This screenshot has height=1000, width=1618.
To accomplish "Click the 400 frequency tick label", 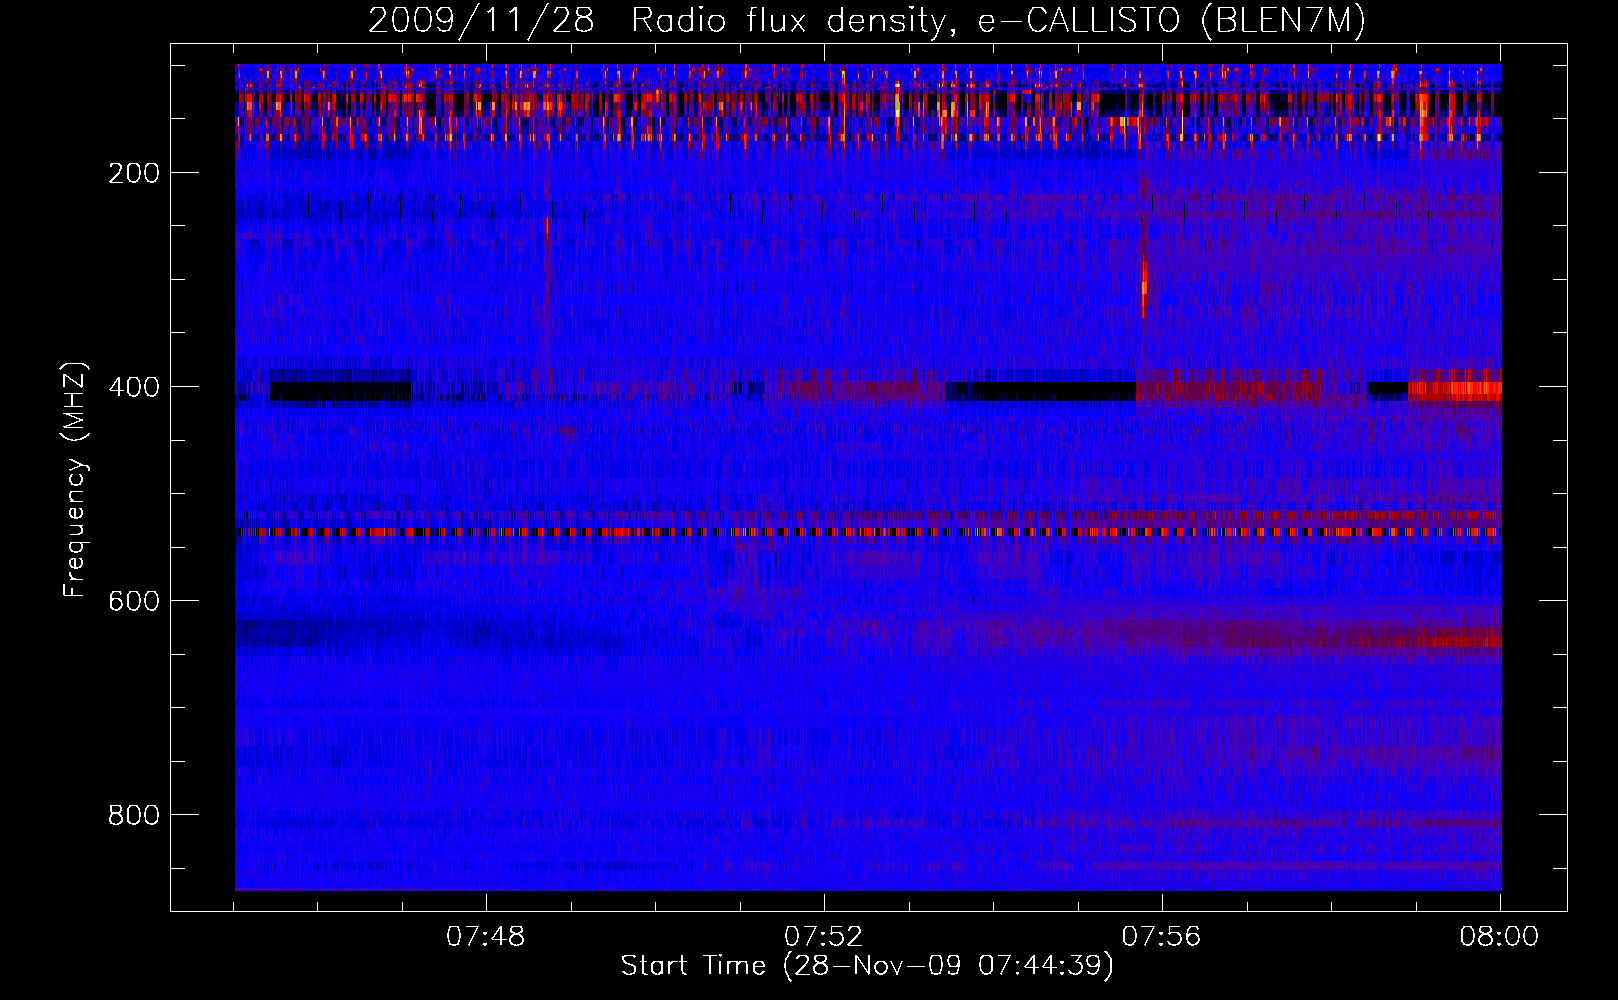I will (x=134, y=387).
